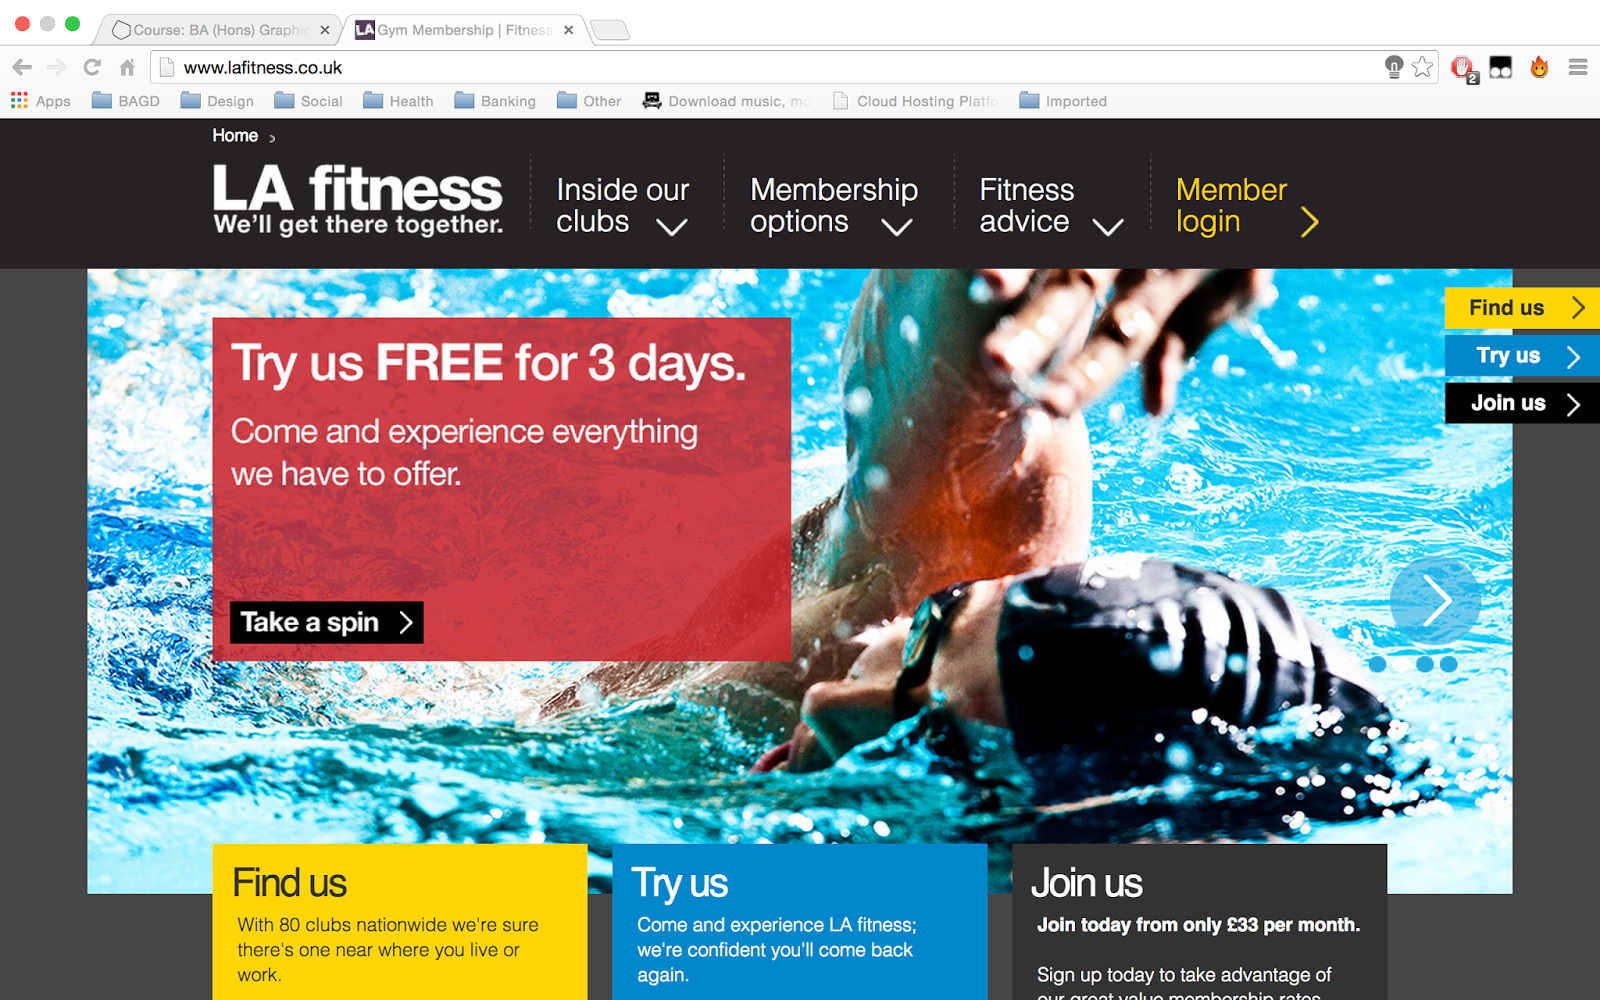
Task: Advance slideshow with the next arrow circle
Action: click(1435, 600)
